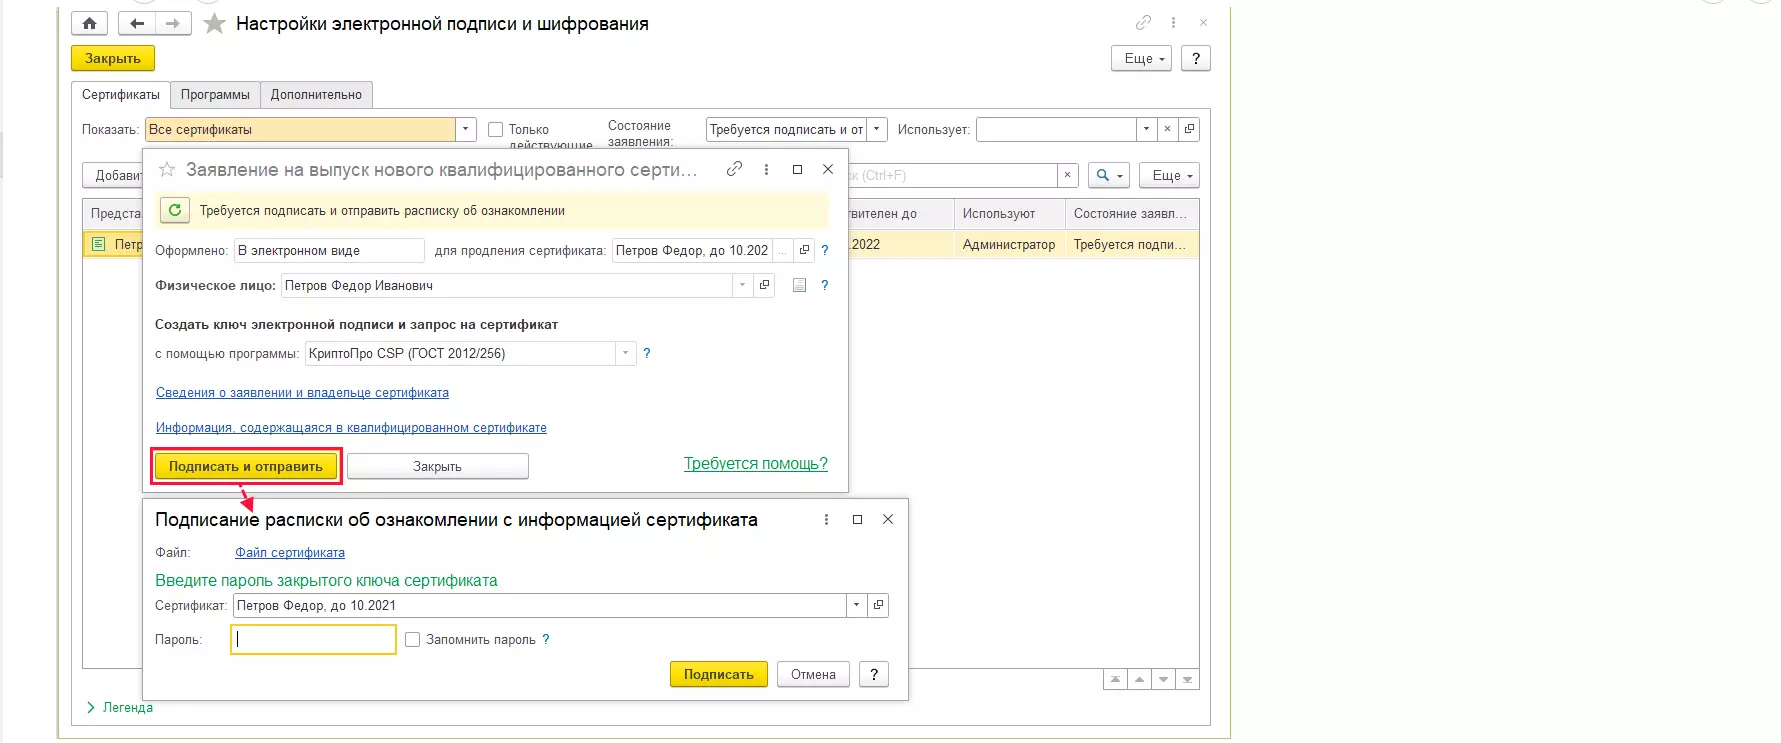This screenshot has width=1781, height=743.
Task: Open kebab menu of signing dialog
Action: (x=826, y=519)
